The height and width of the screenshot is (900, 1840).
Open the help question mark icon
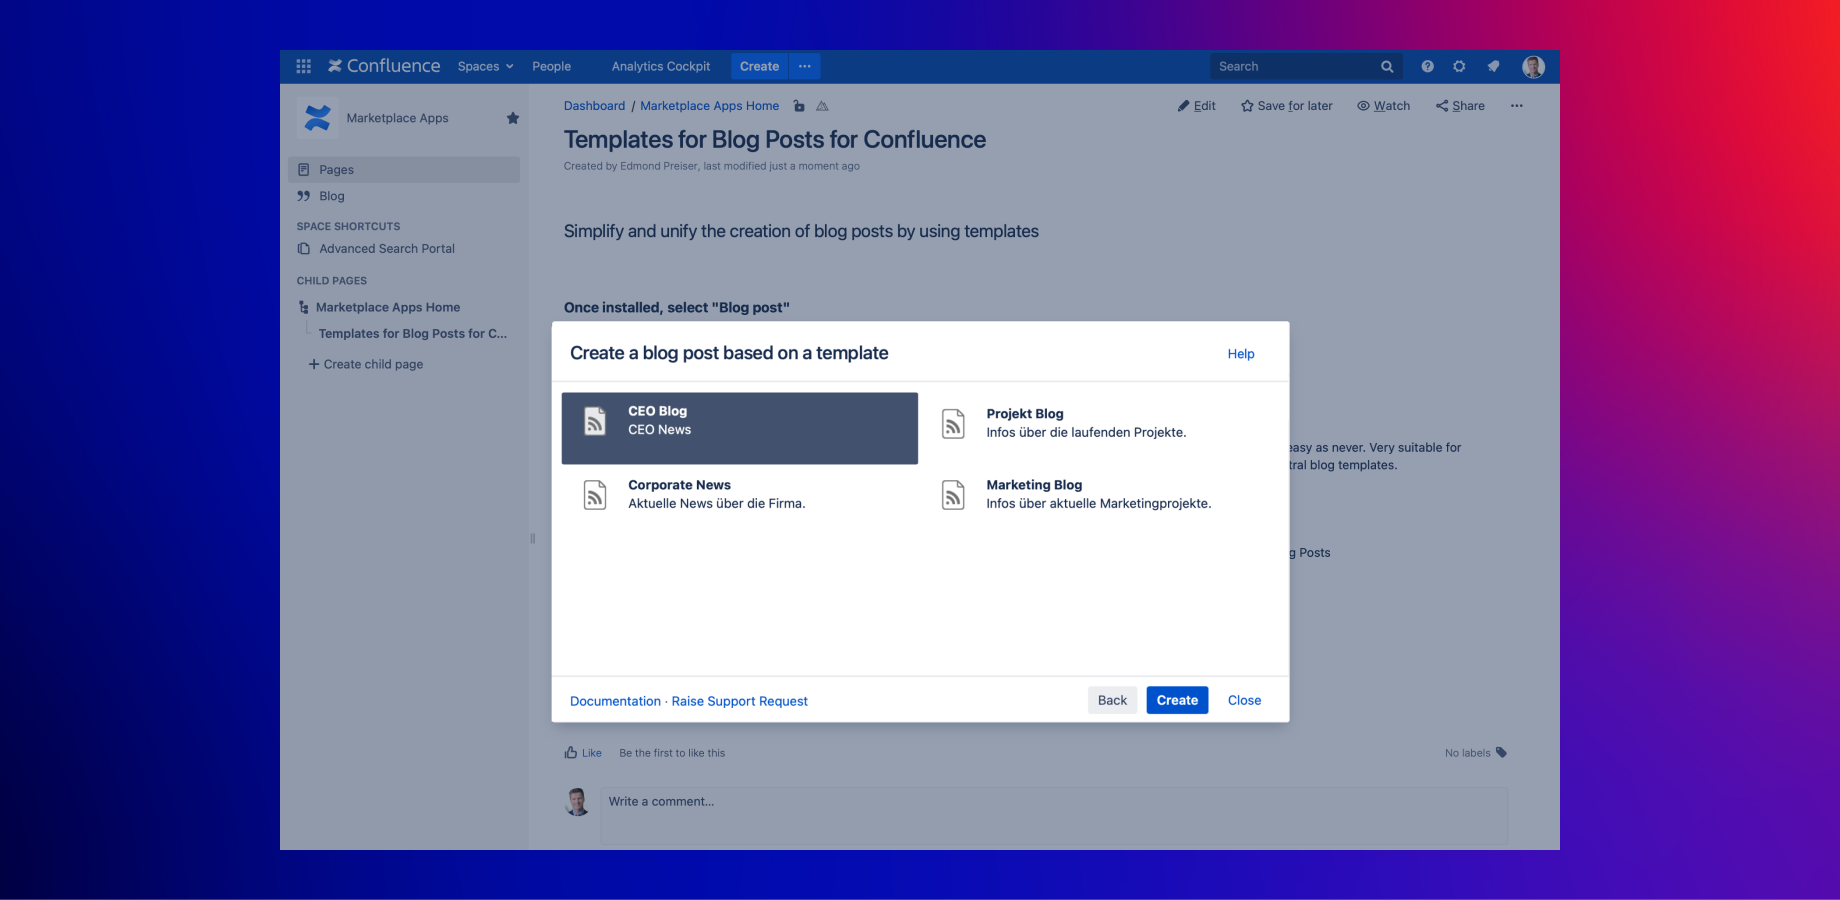click(1427, 66)
